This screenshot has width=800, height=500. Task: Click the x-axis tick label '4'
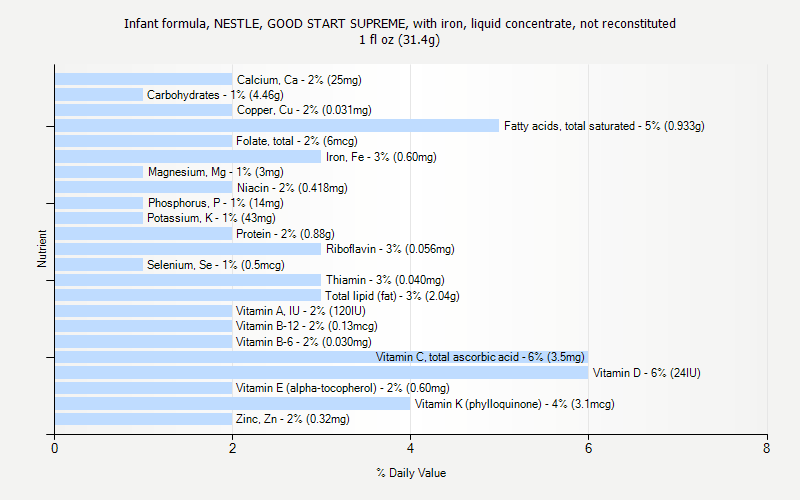(411, 448)
